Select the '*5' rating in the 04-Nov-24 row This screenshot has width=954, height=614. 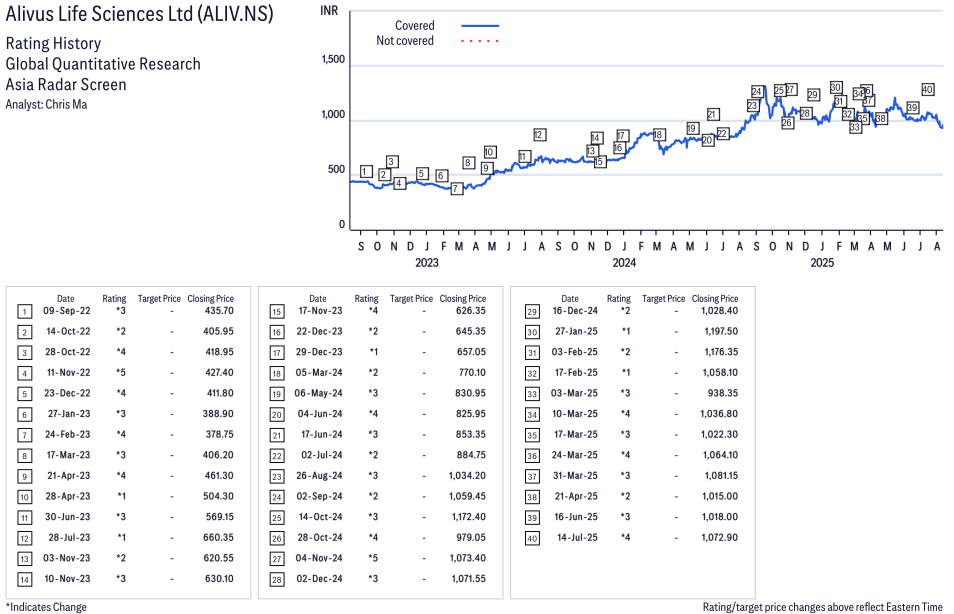pyautogui.click(x=374, y=559)
